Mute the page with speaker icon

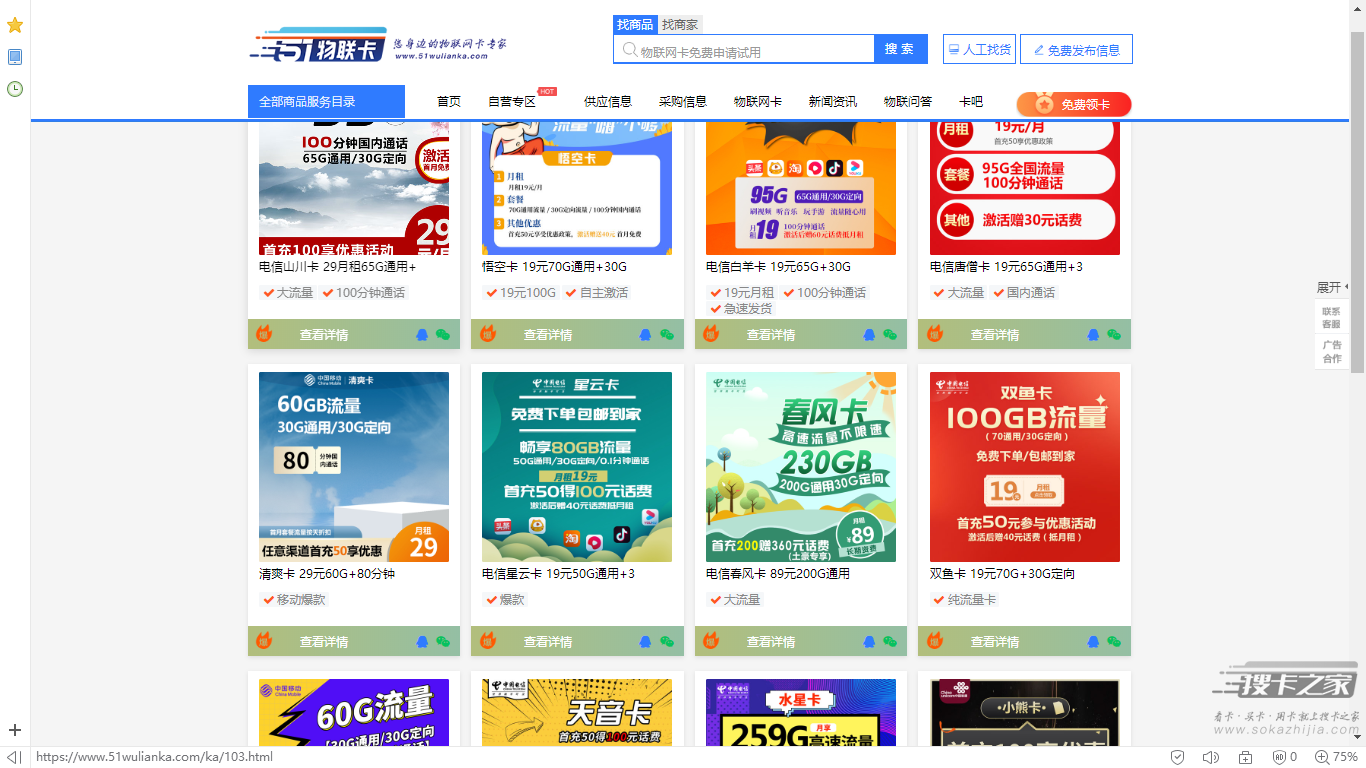(1211, 757)
